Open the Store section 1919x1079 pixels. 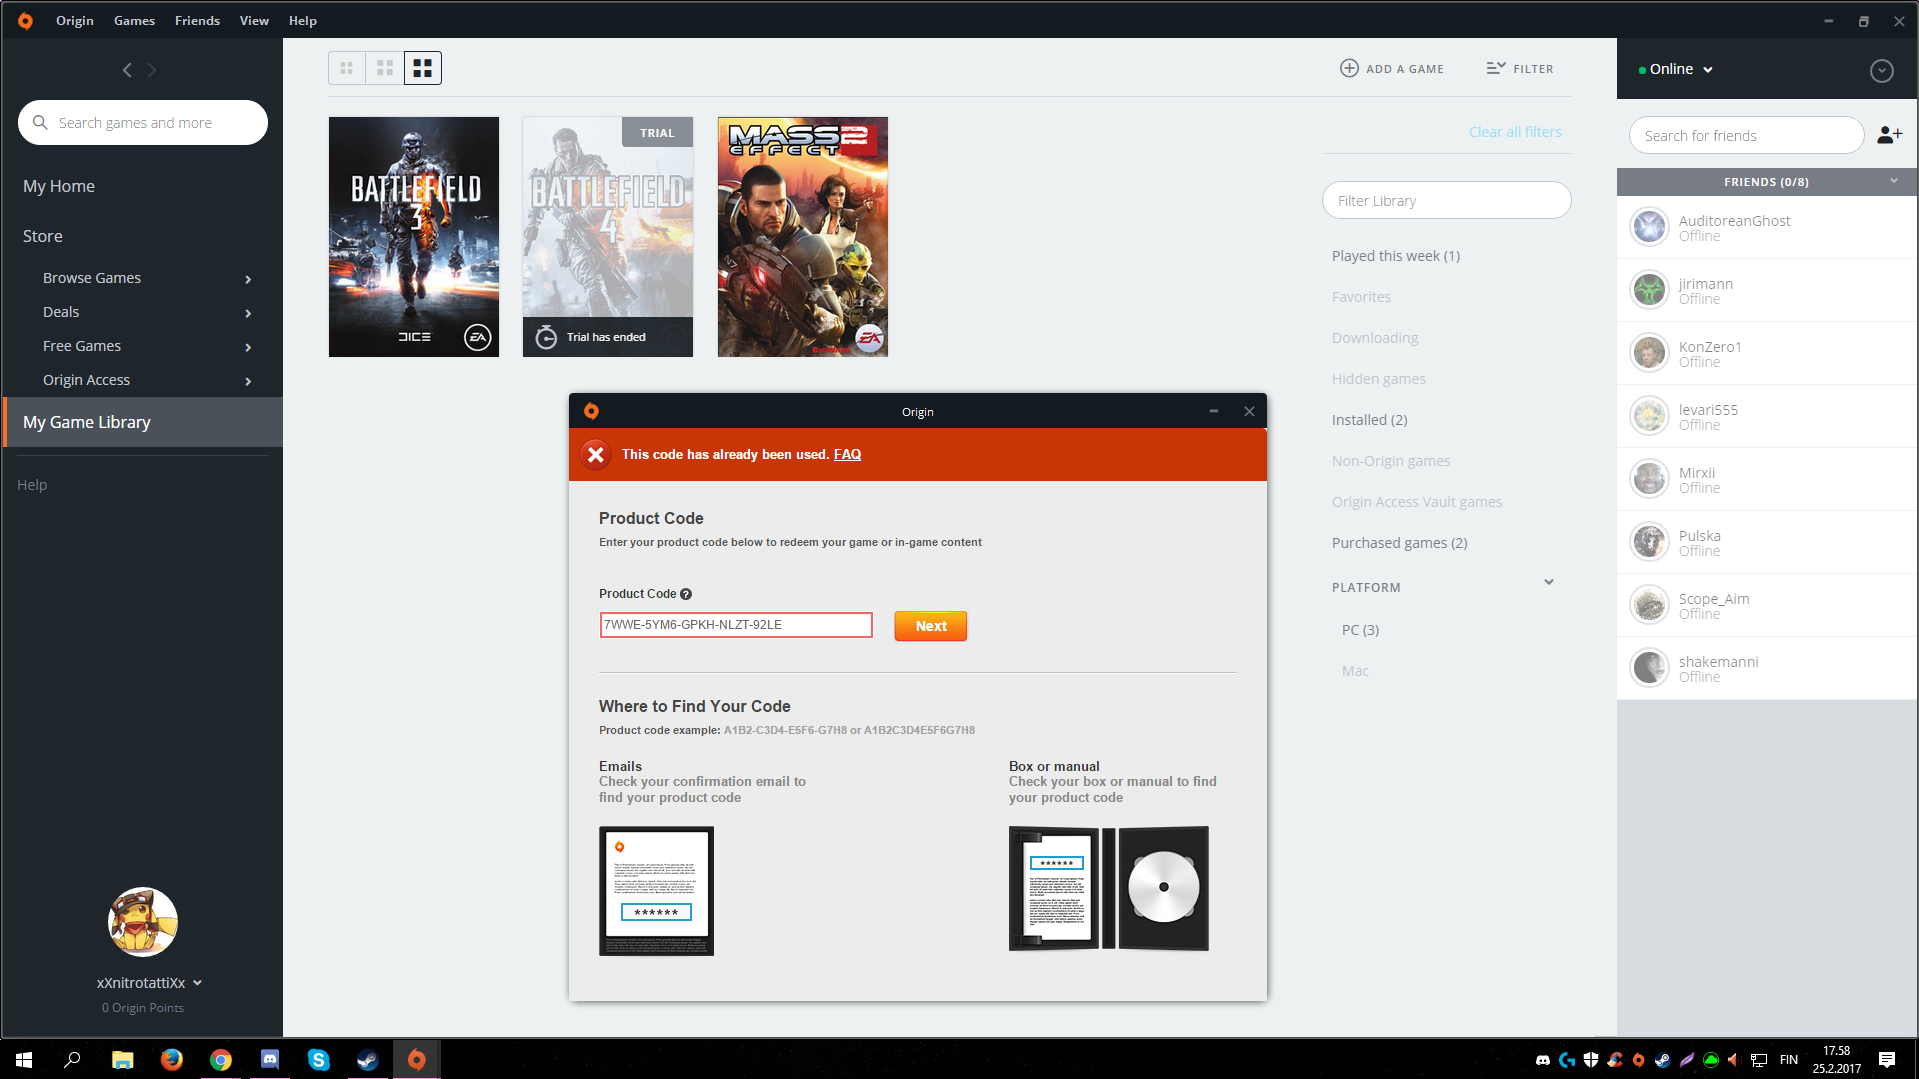click(43, 236)
